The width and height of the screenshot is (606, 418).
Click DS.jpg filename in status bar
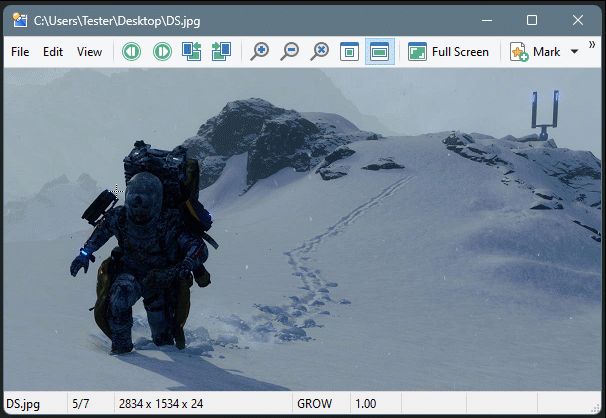tap(23, 404)
